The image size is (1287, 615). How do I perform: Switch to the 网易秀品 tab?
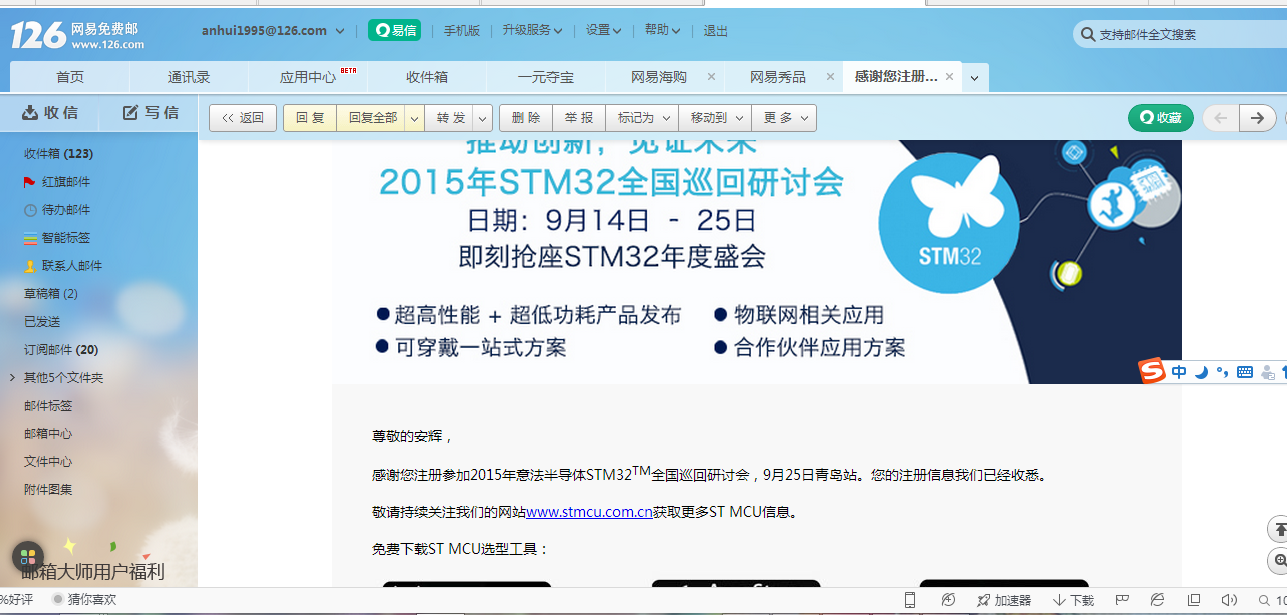(777, 77)
